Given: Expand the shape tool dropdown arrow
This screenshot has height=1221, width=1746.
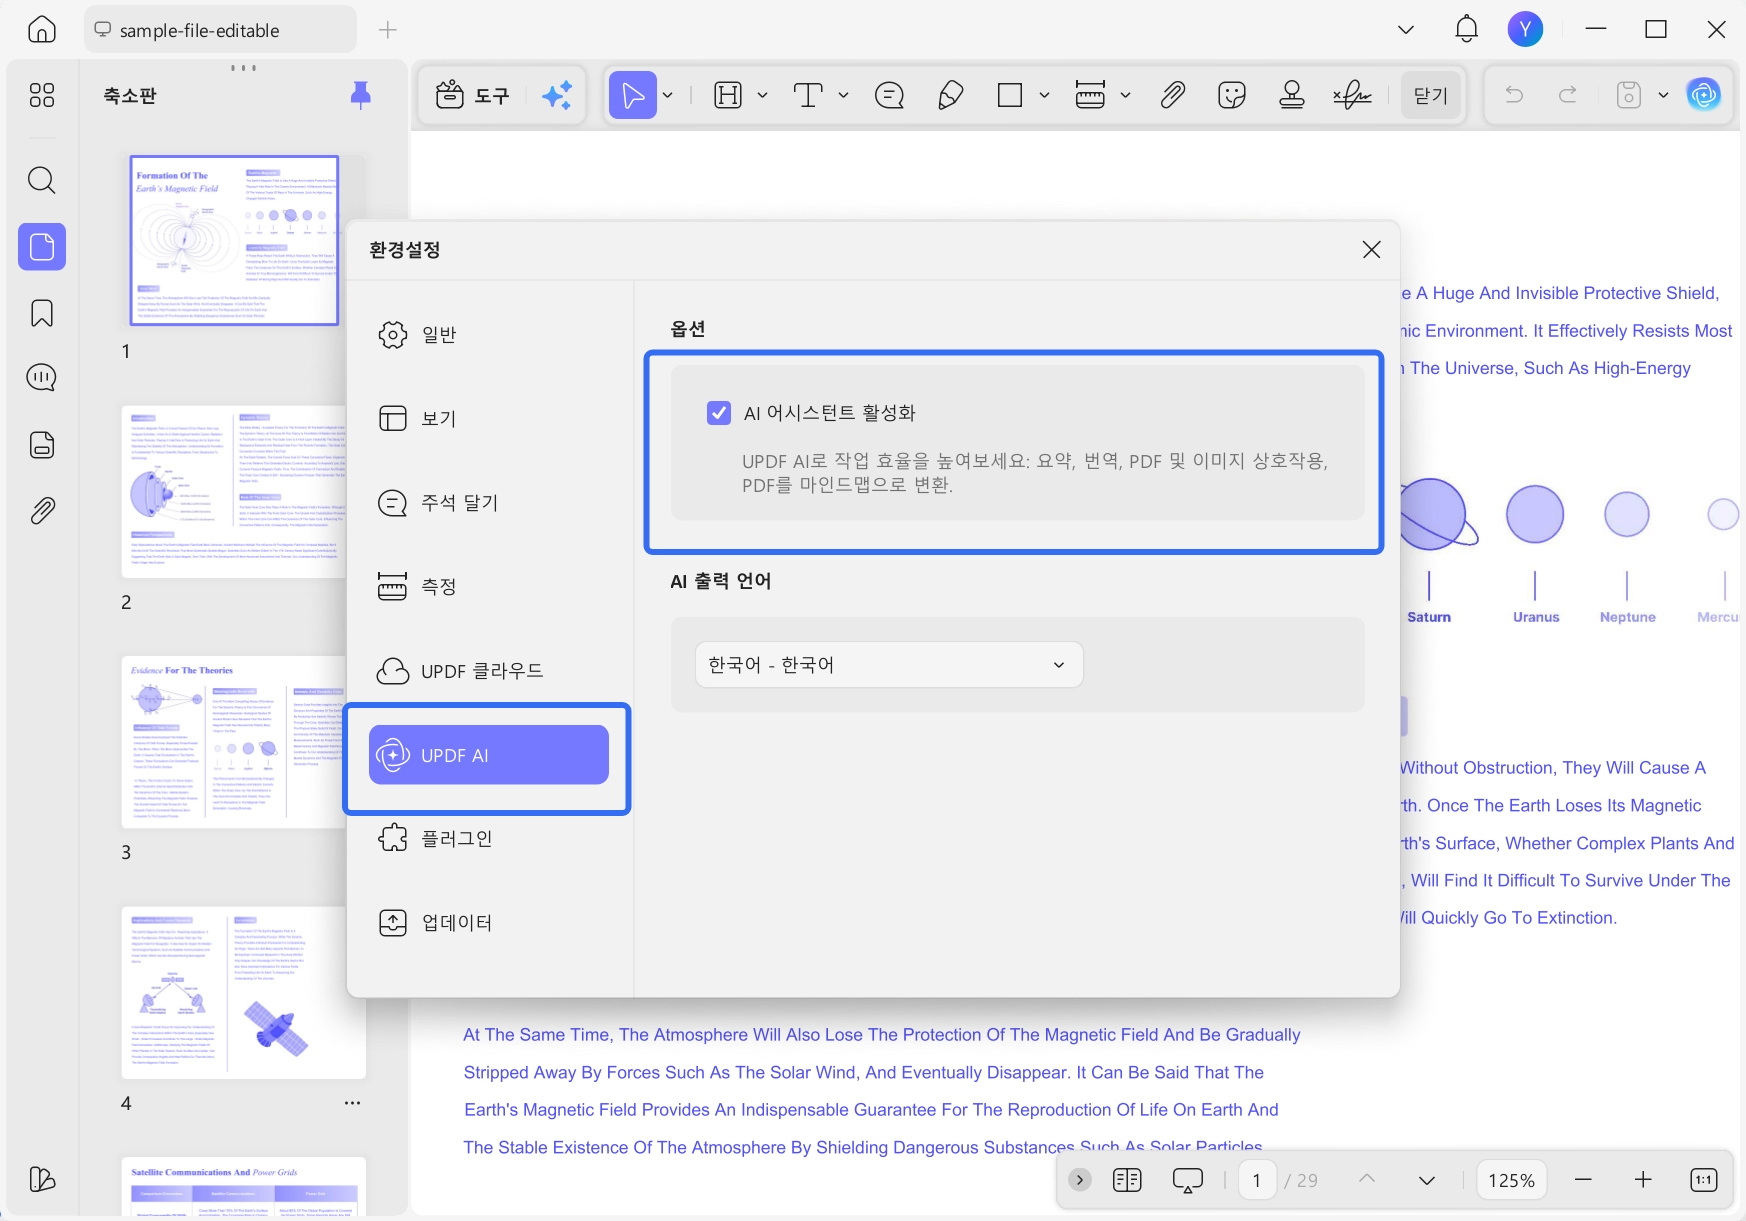Looking at the screenshot, I should 1044,95.
